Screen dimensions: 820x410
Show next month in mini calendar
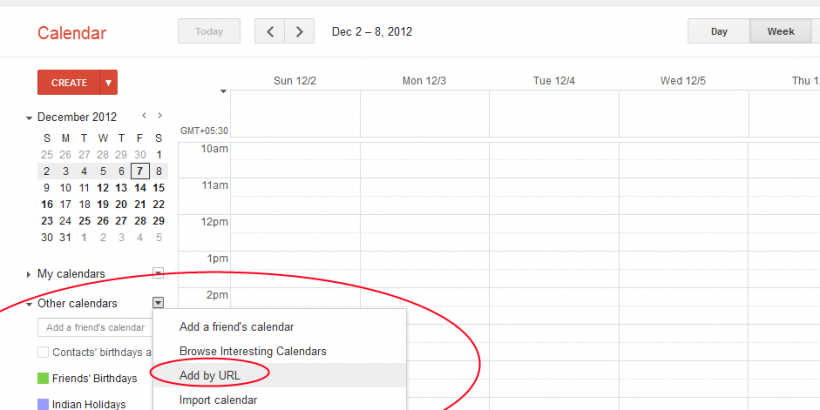(x=160, y=116)
